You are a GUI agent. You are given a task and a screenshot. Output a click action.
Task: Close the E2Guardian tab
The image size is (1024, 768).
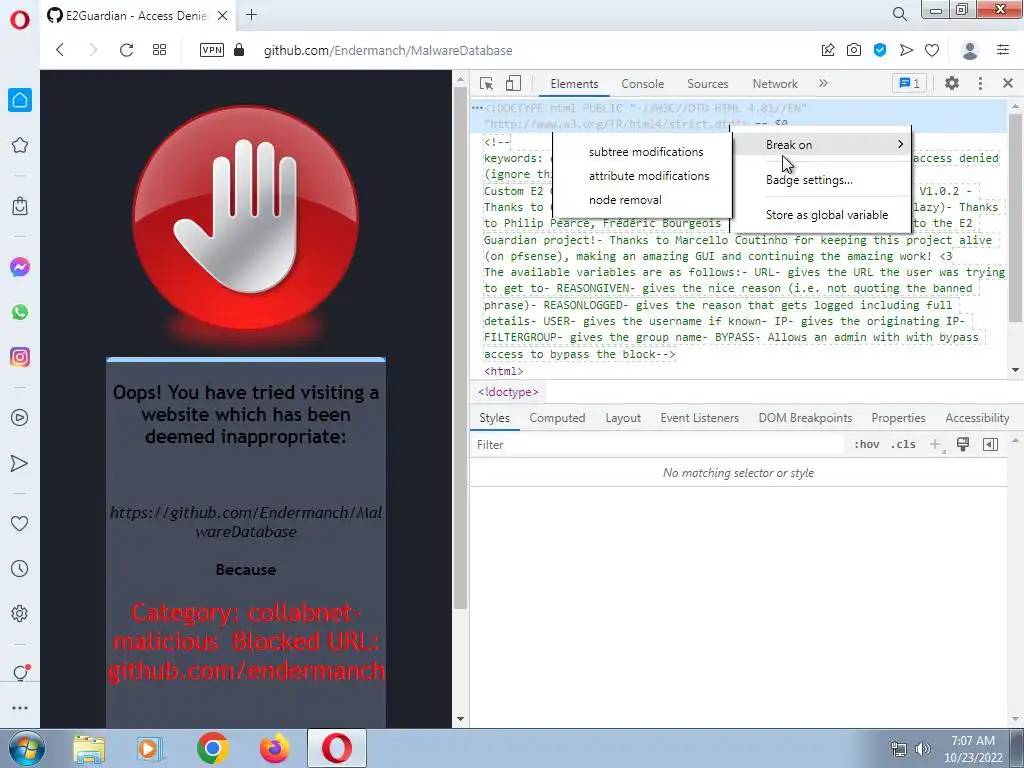coord(222,16)
